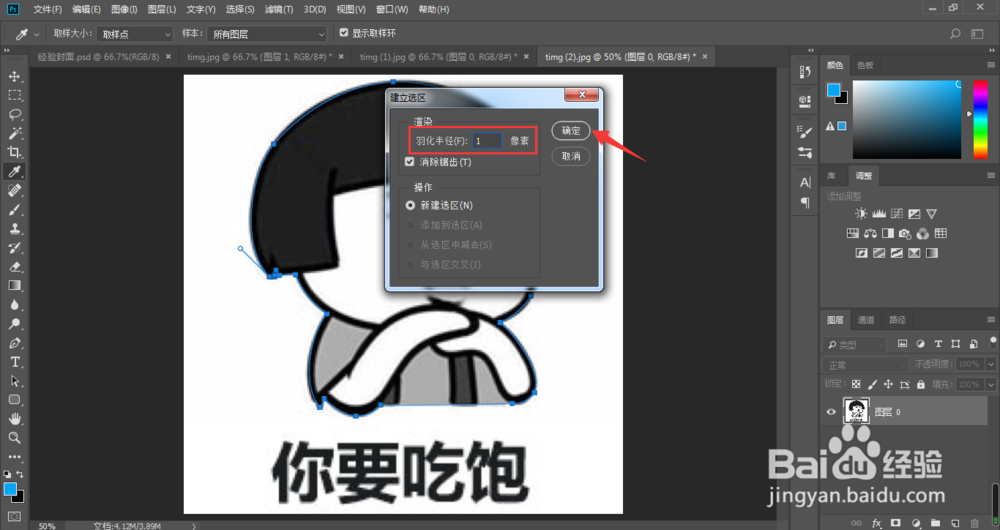The width and height of the screenshot is (1000, 530).
Task: Add a Brightness/Contrast adjustment
Action: pyautogui.click(x=861, y=214)
